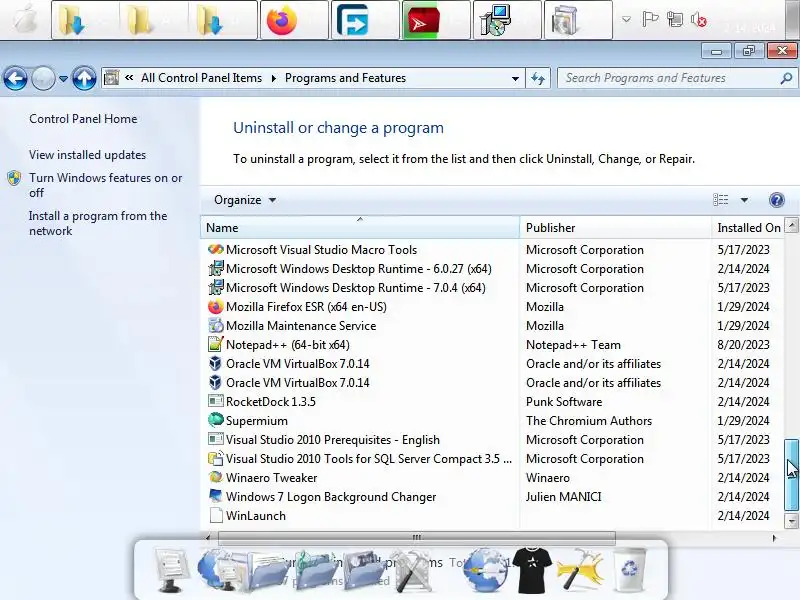Expand the address bar history dropdown
The height and width of the screenshot is (600, 800).
tap(515, 79)
